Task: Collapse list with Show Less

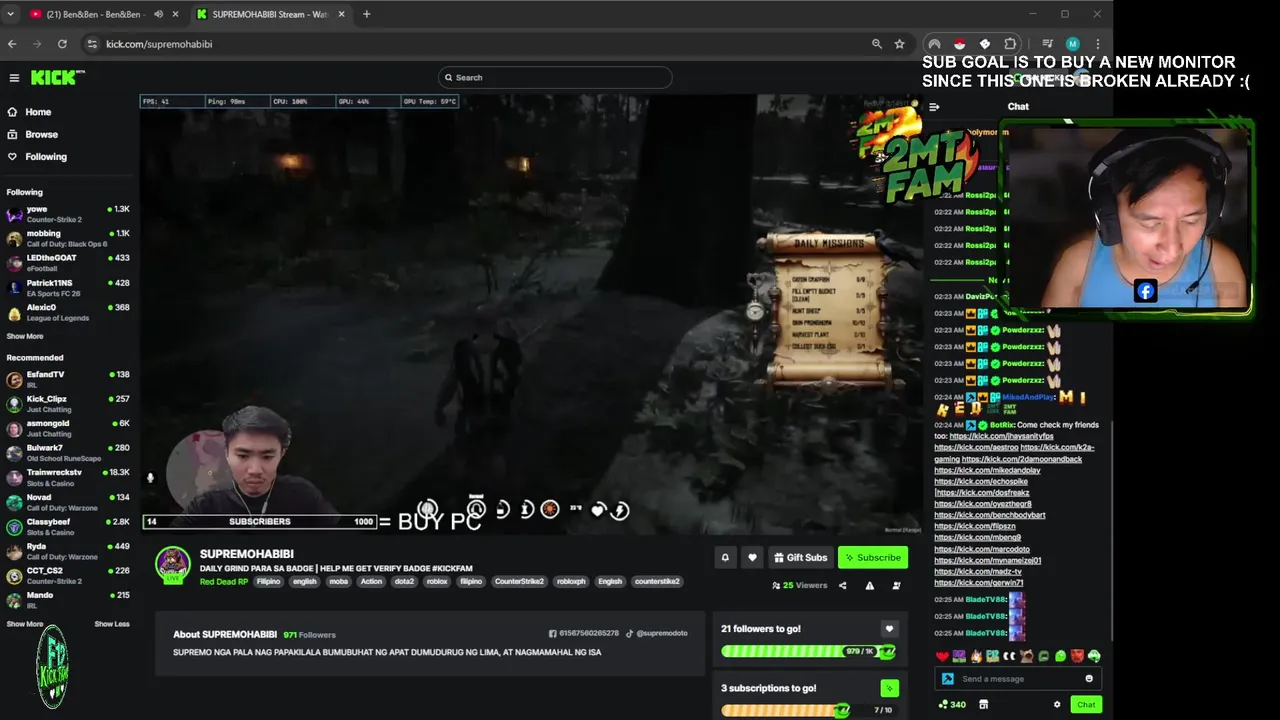Action: pyautogui.click(x=112, y=624)
